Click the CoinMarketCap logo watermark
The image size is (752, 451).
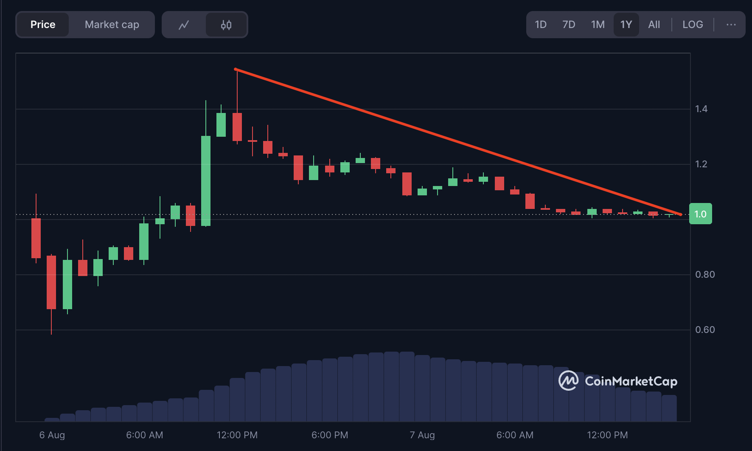(618, 381)
